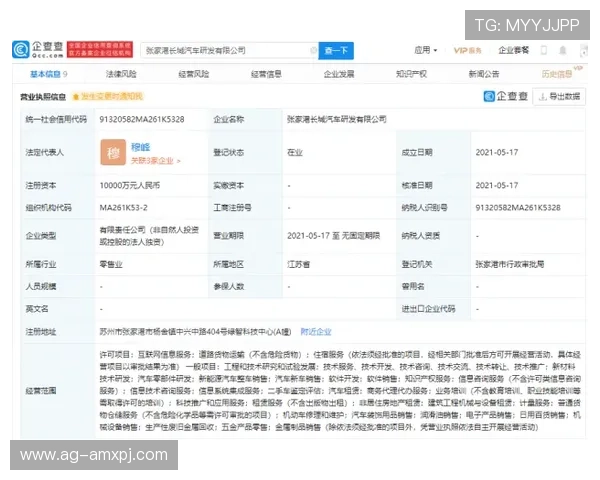Click the 企查查 logo in the header

point(38,50)
